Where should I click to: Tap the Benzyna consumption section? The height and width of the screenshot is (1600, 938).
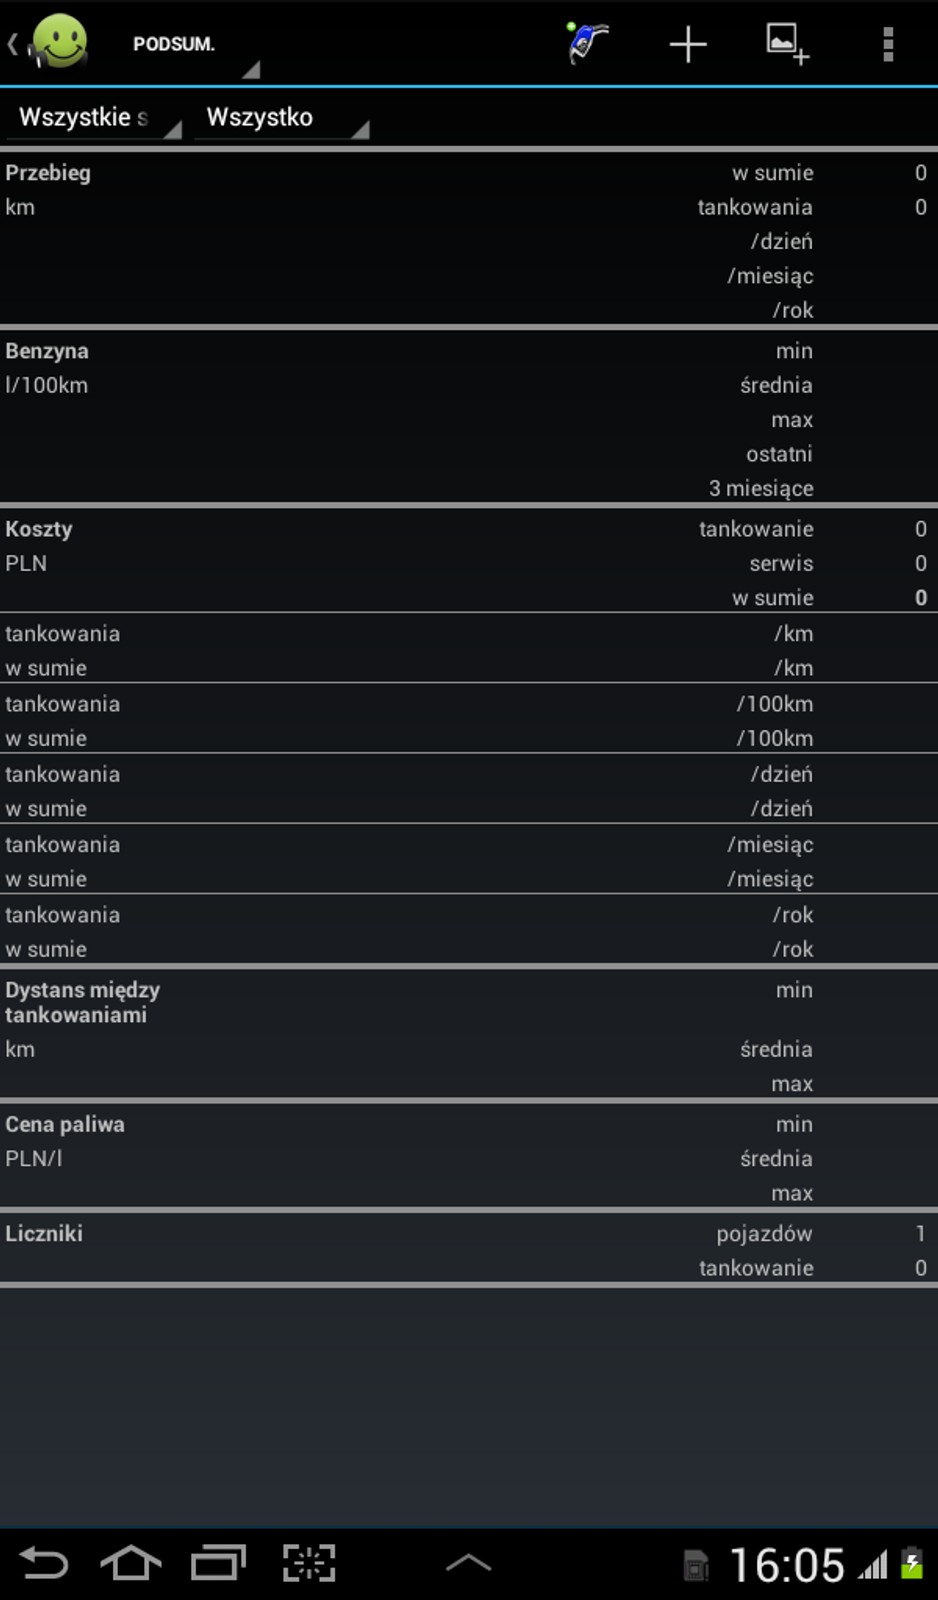tap(47, 351)
